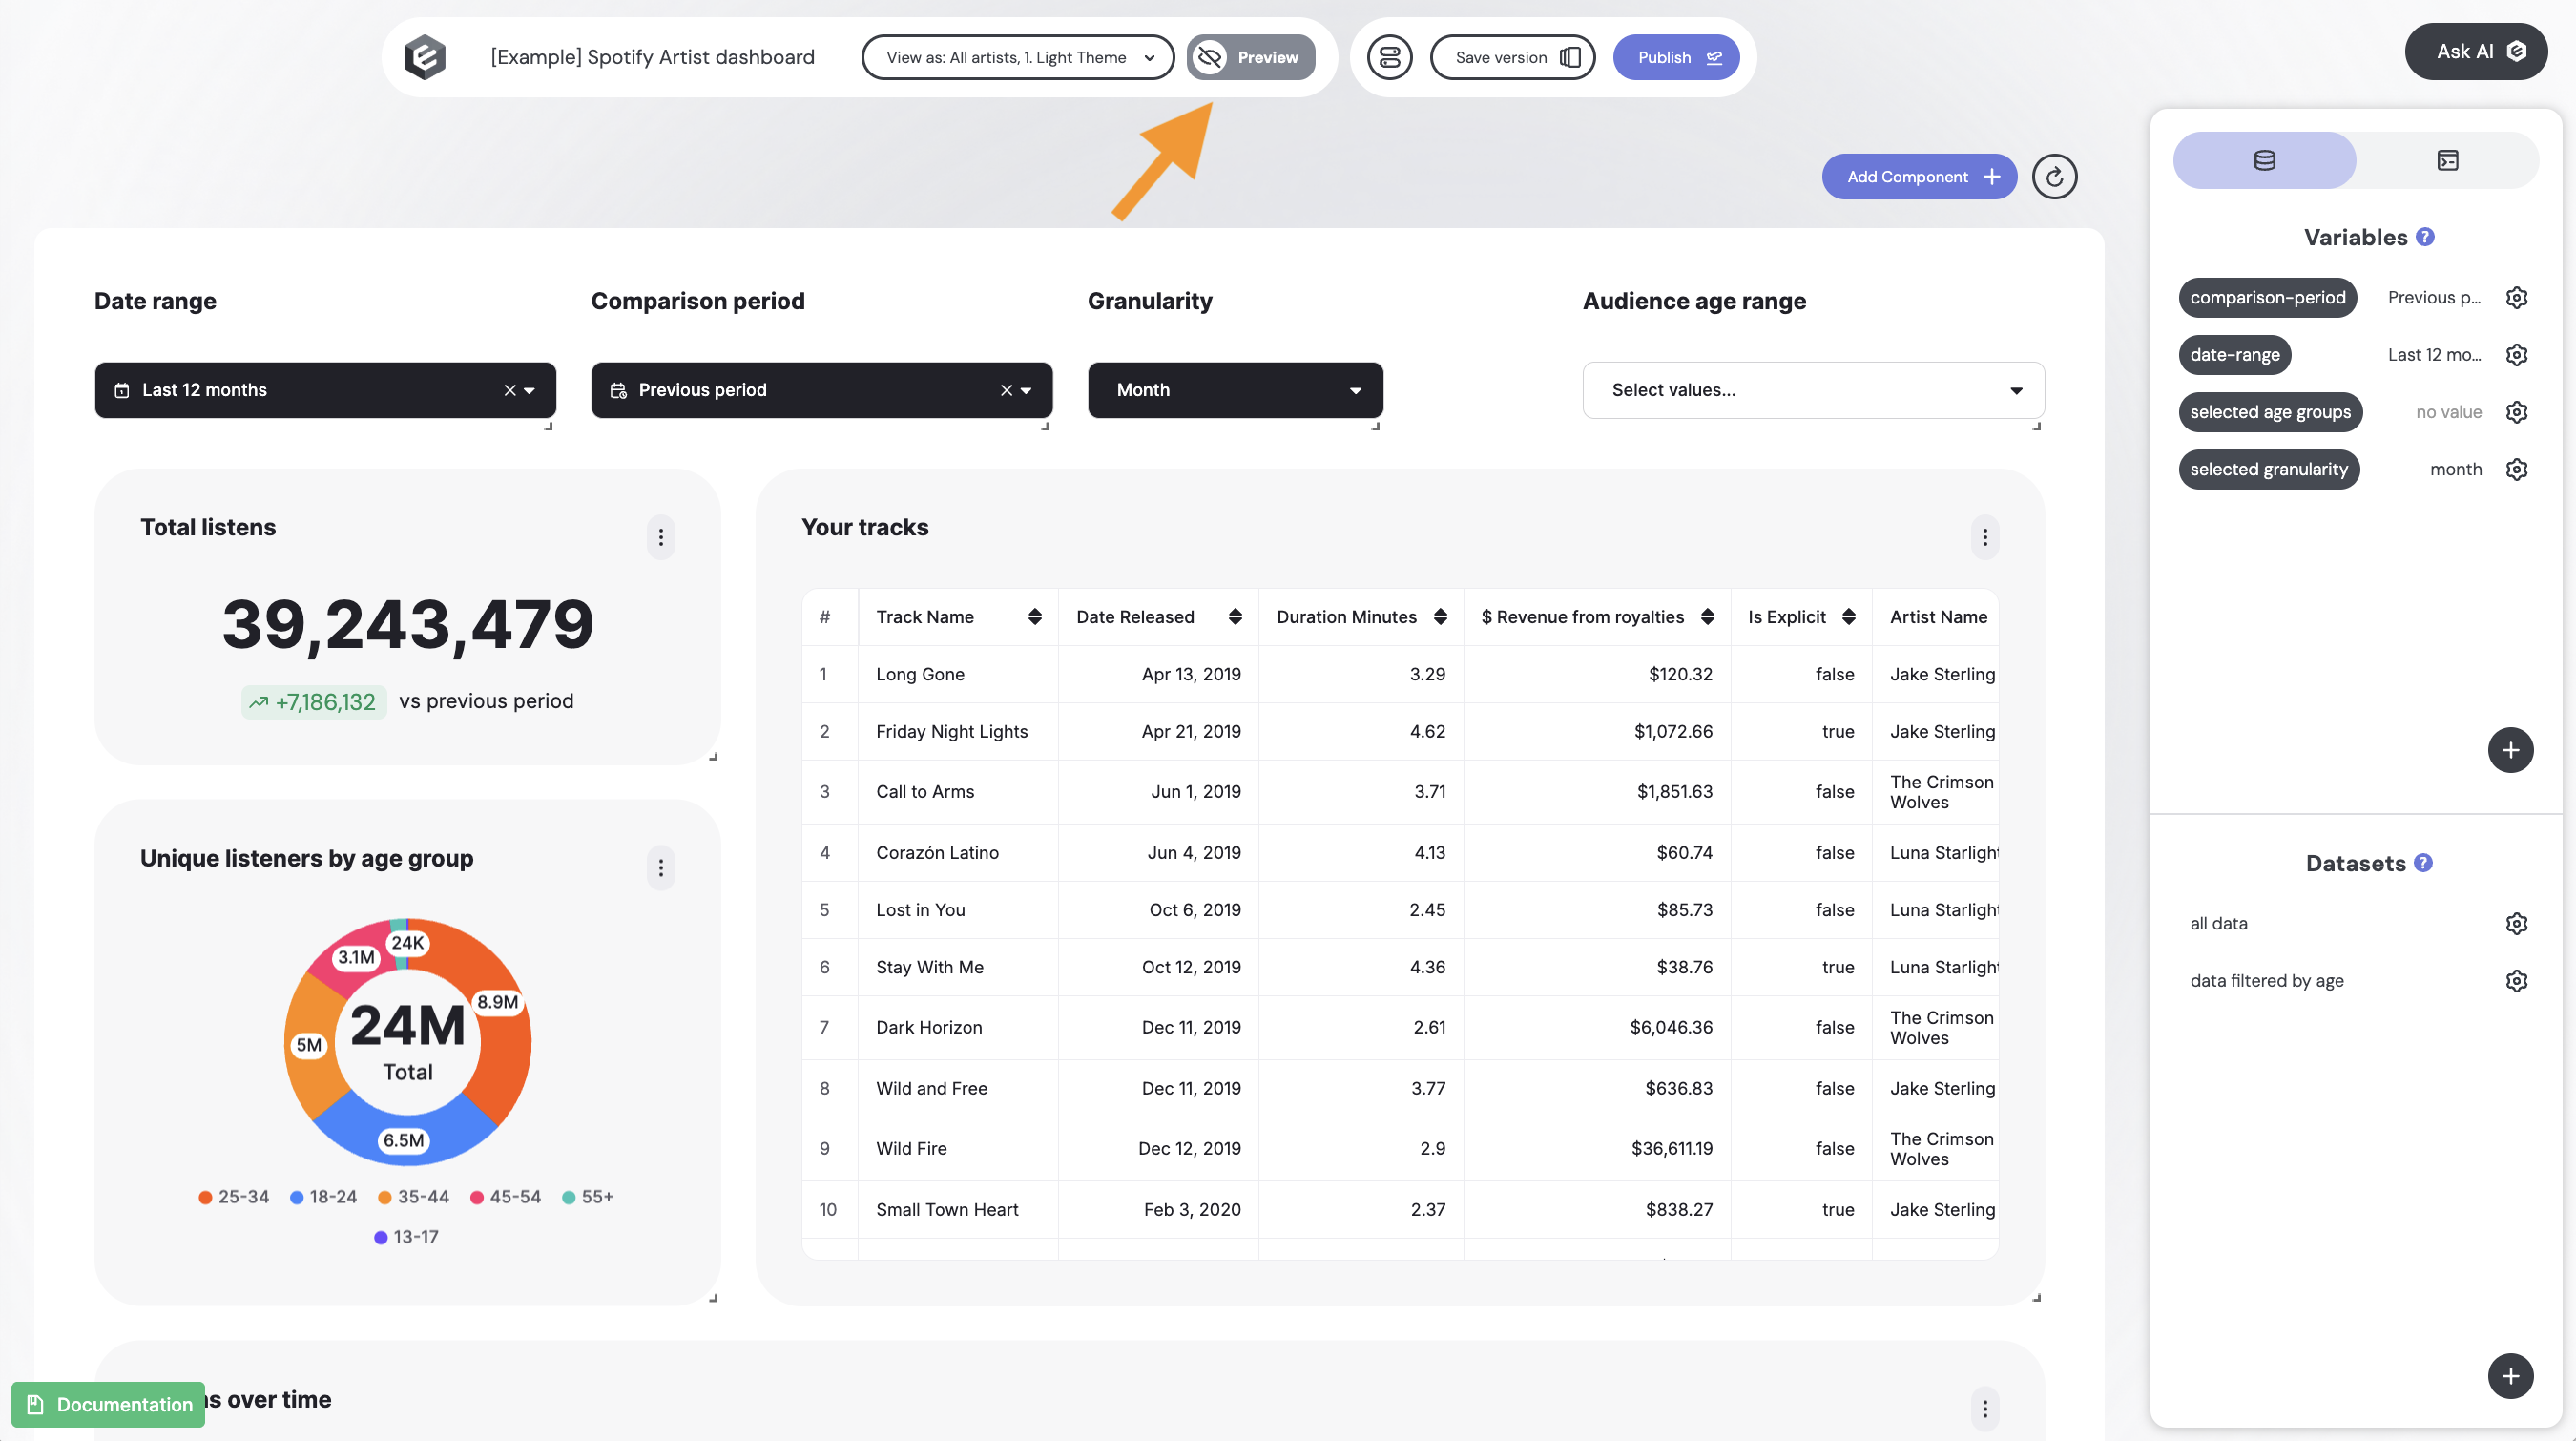
Task: Open the View as theme dropdown
Action: coord(1017,57)
